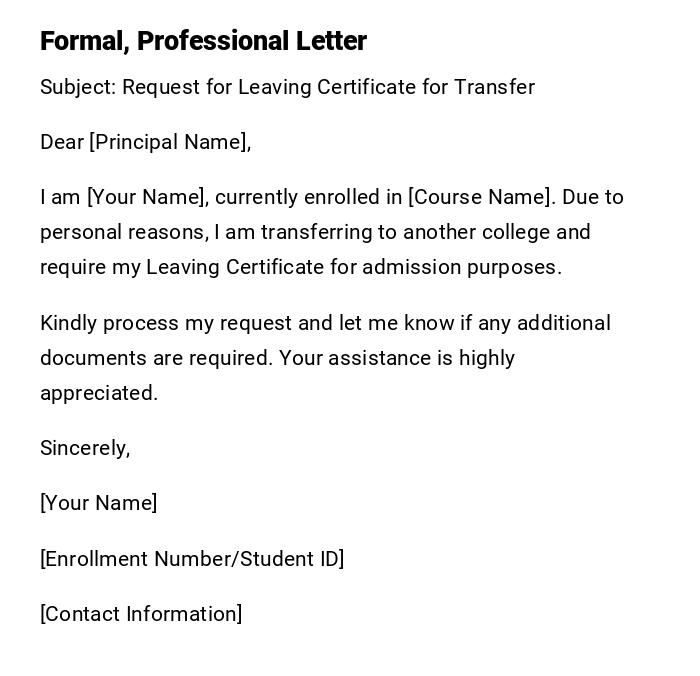Select the [Principal Name] placeholder
The width and height of the screenshot is (700, 676).
click(169, 142)
